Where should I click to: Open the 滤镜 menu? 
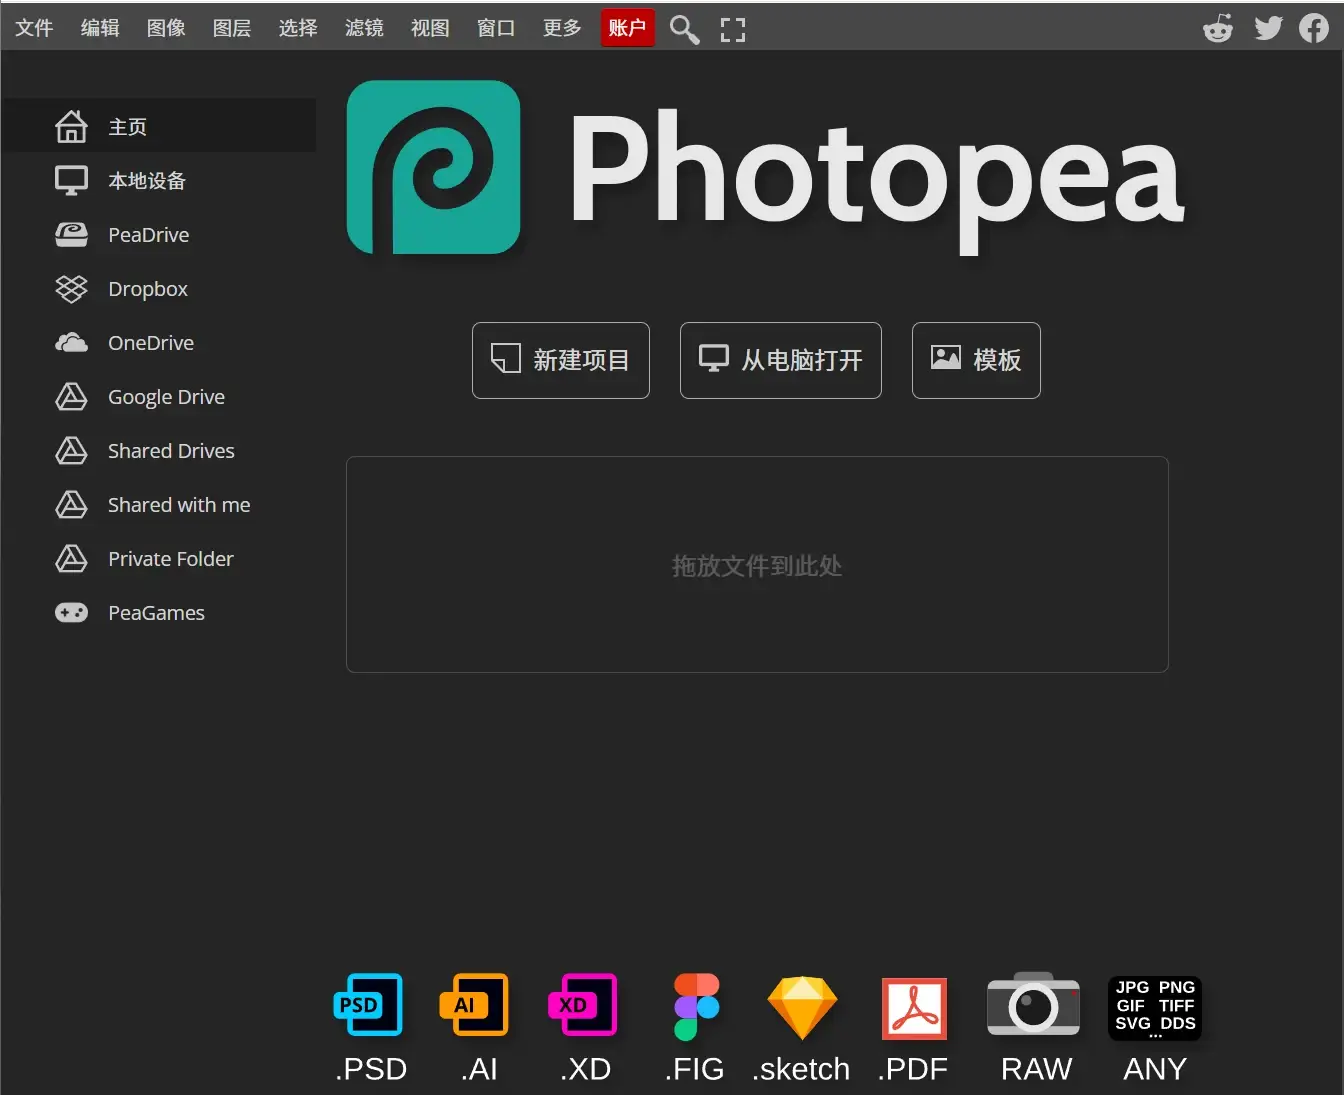point(364,28)
